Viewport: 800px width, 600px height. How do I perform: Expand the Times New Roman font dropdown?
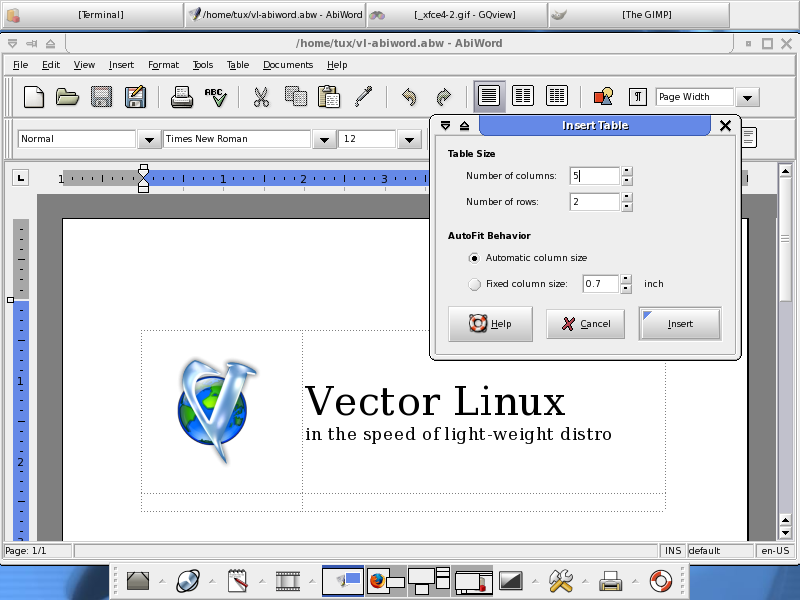coord(323,139)
